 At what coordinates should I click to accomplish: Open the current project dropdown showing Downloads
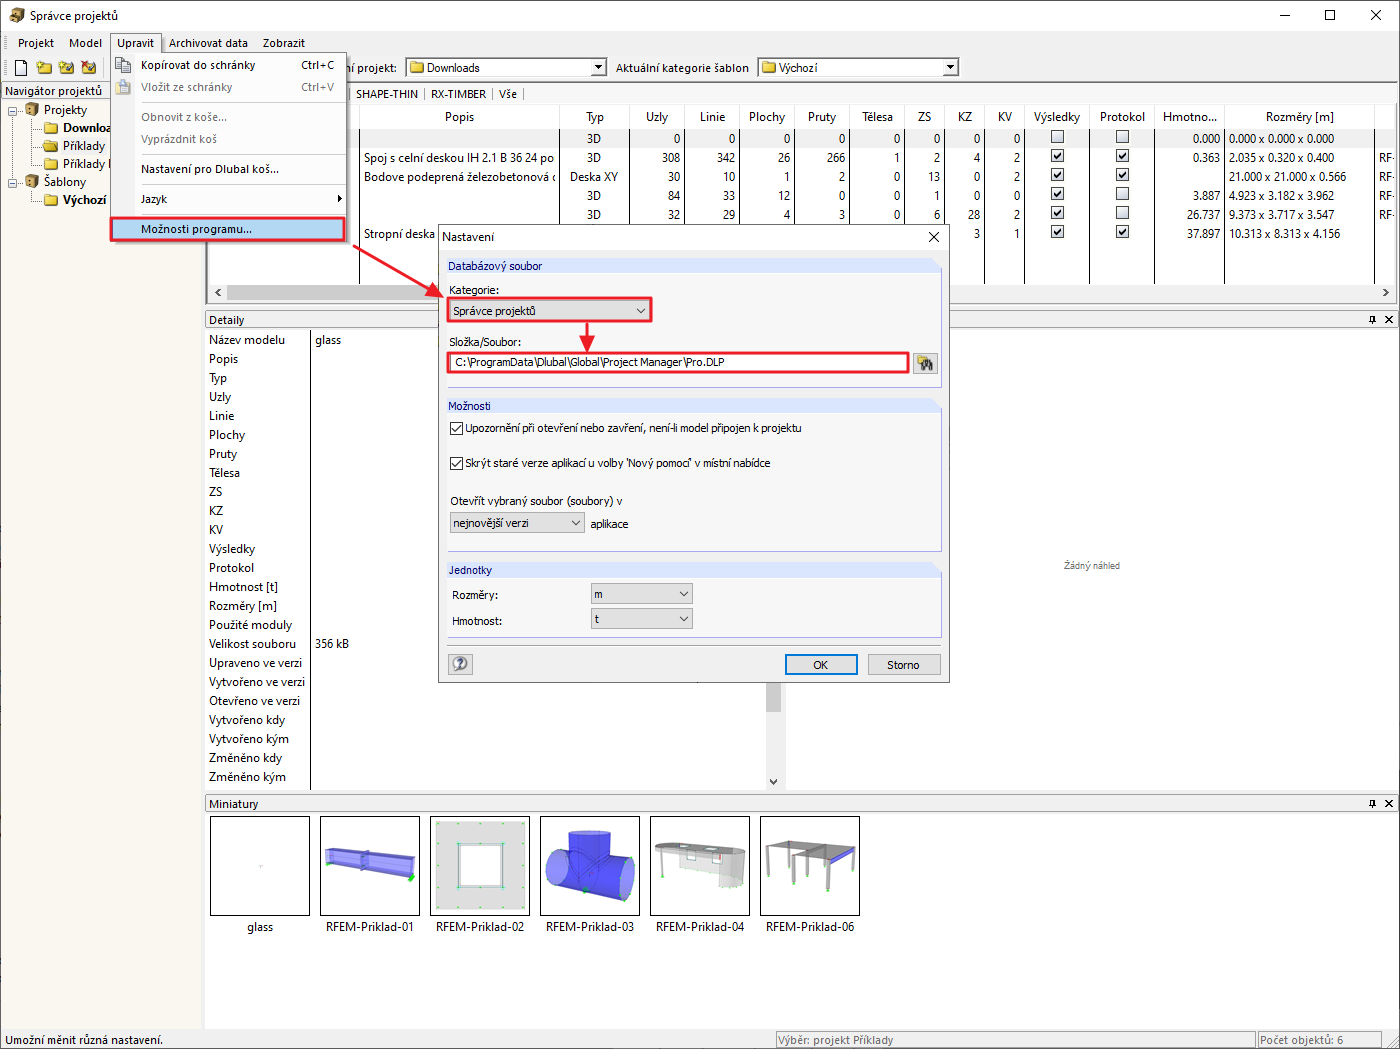(506, 68)
